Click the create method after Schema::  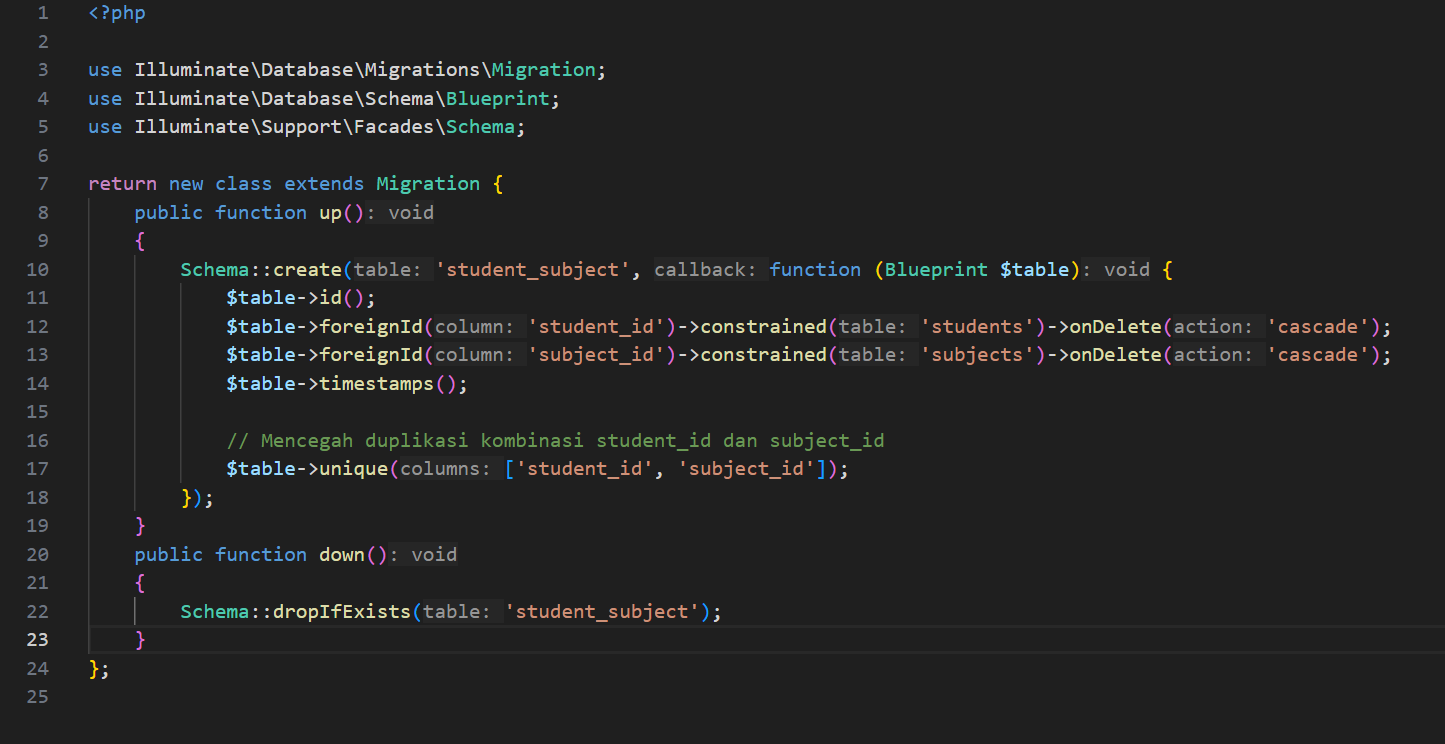point(307,270)
